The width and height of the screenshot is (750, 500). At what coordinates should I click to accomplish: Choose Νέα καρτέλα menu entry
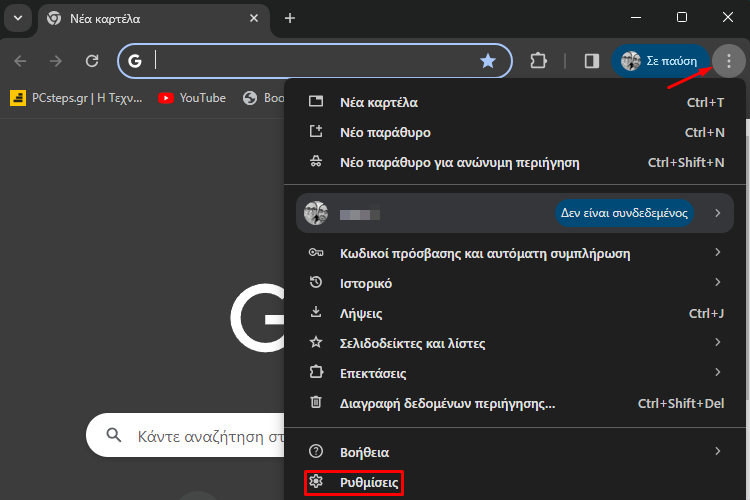tap(515, 102)
